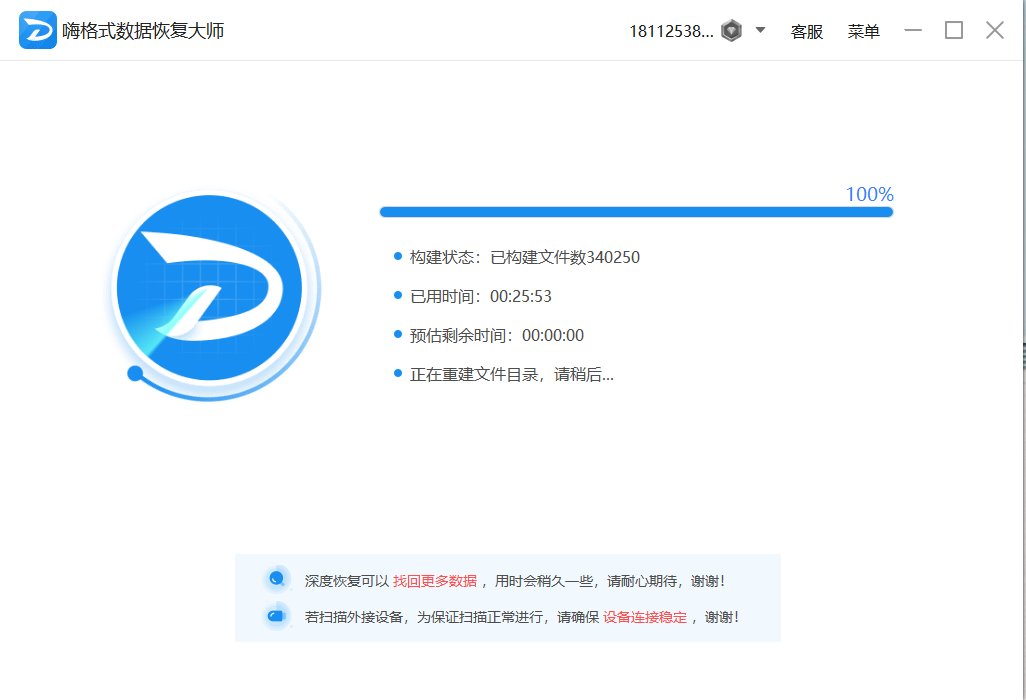Expand the account dropdown arrow
The width and height of the screenshot is (1026, 700).
click(759, 30)
